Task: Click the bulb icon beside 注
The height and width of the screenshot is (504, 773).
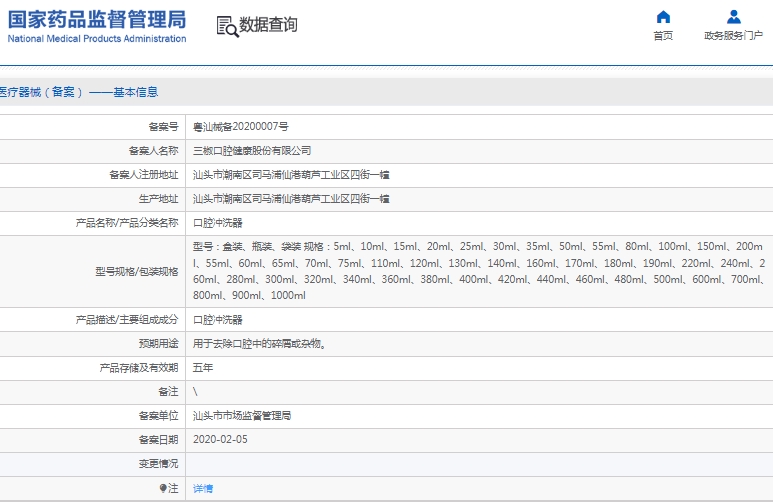Action: click(x=163, y=488)
